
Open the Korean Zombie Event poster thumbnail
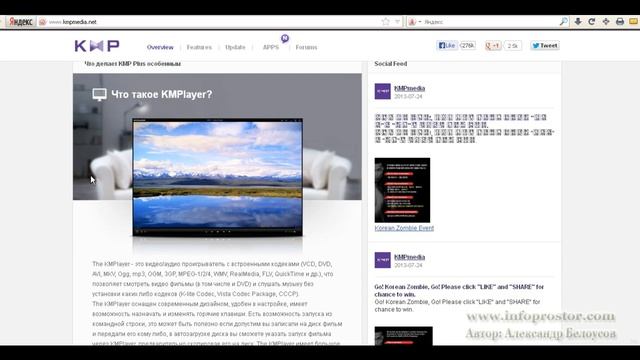(402, 190)
